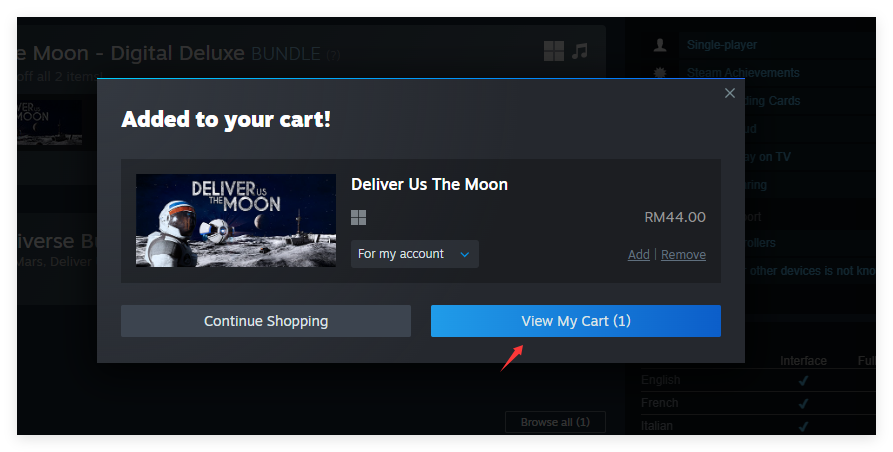
Task: Click the Steam Achievements gear icon
Action: click(660, 72)
